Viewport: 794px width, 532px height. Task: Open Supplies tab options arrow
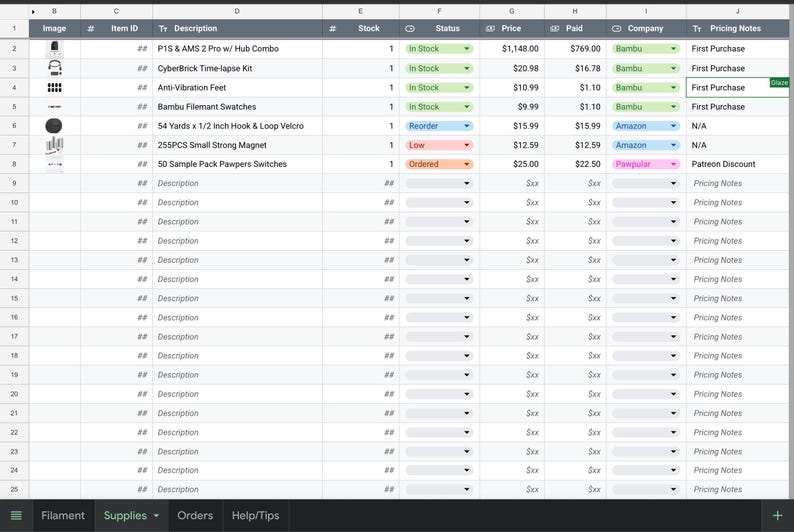(156, 515)
